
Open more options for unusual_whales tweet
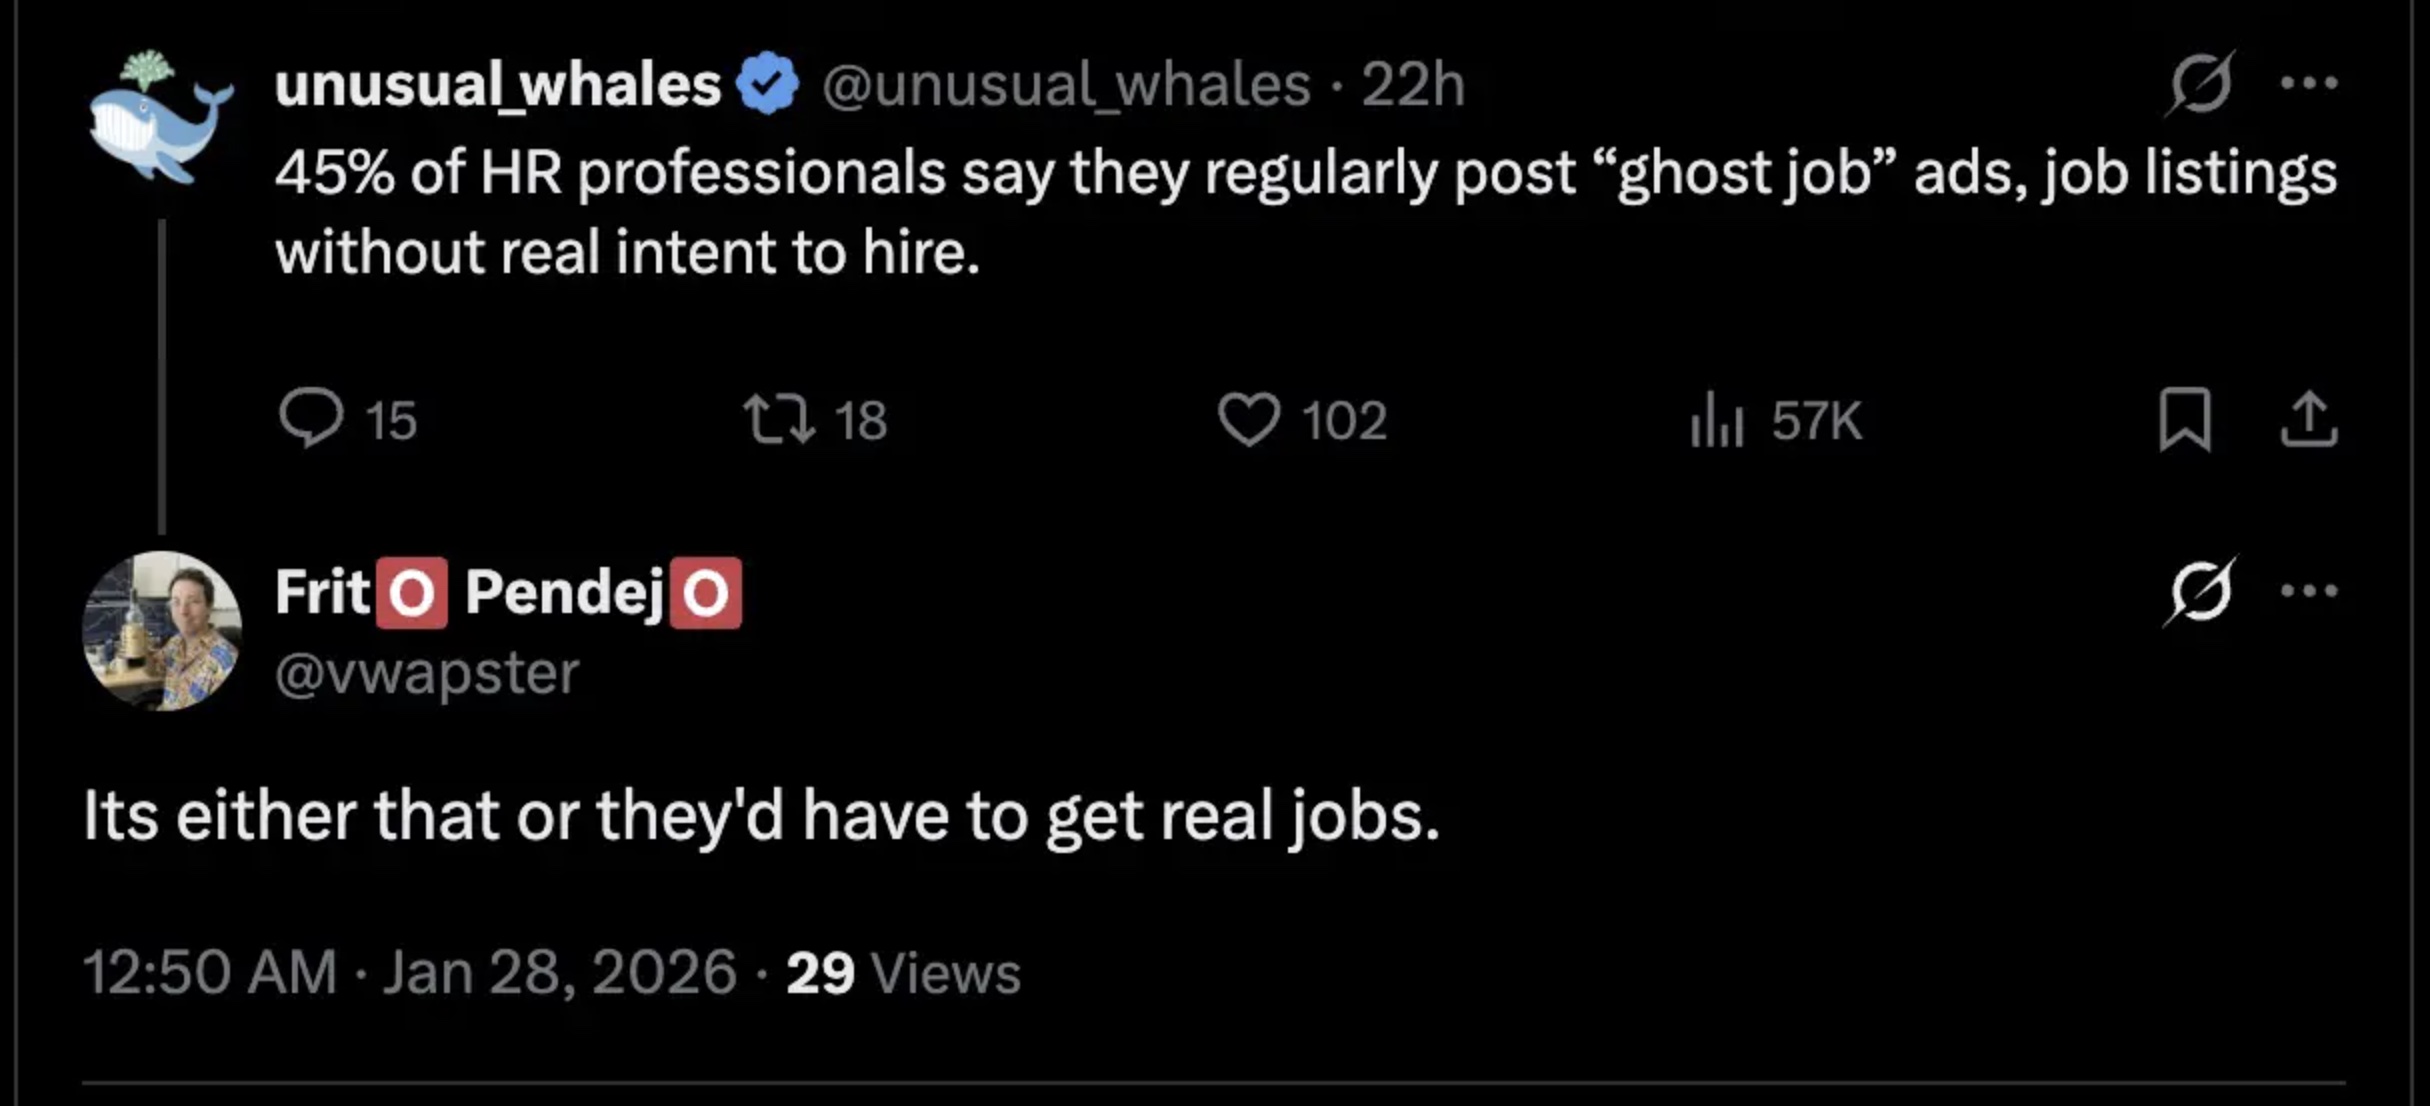coord(2309,83)
